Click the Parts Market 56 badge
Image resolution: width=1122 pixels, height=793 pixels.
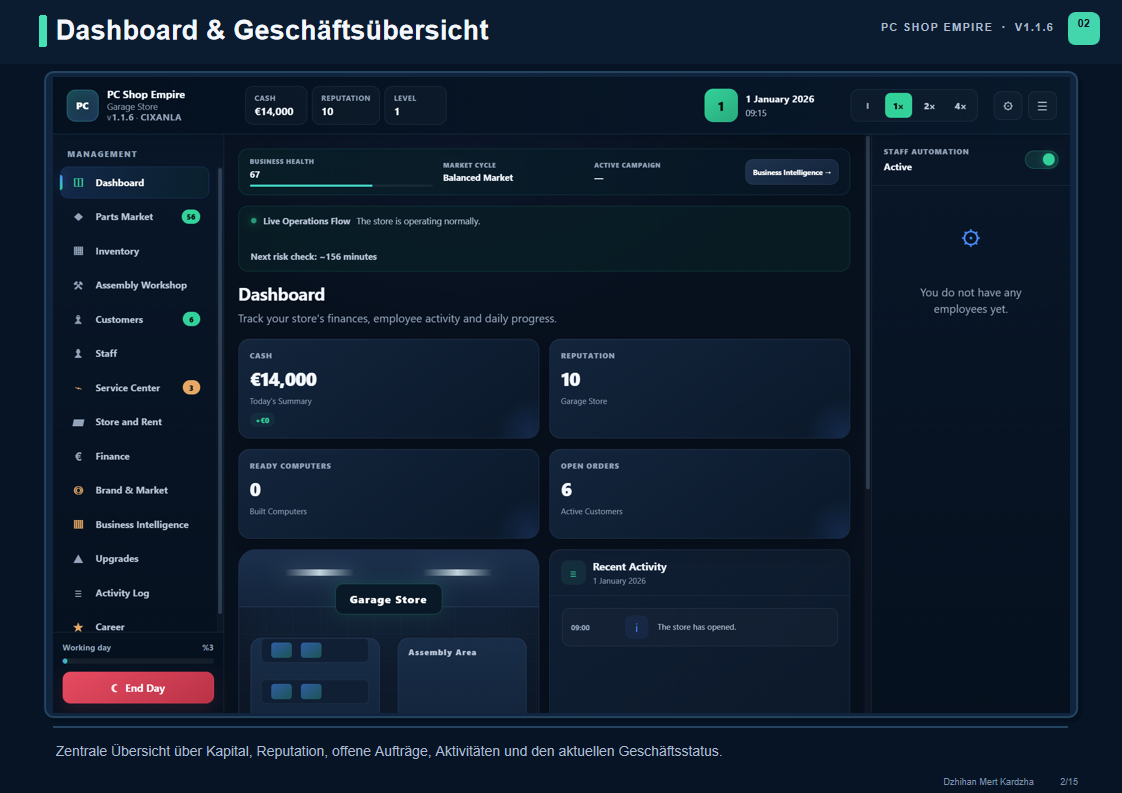[191, 217]
